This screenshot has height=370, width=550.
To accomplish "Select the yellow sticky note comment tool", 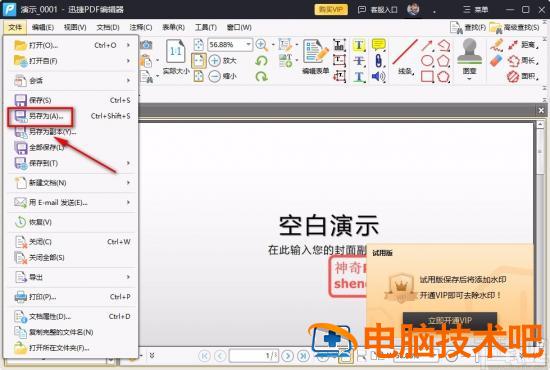I will [378, 45].
